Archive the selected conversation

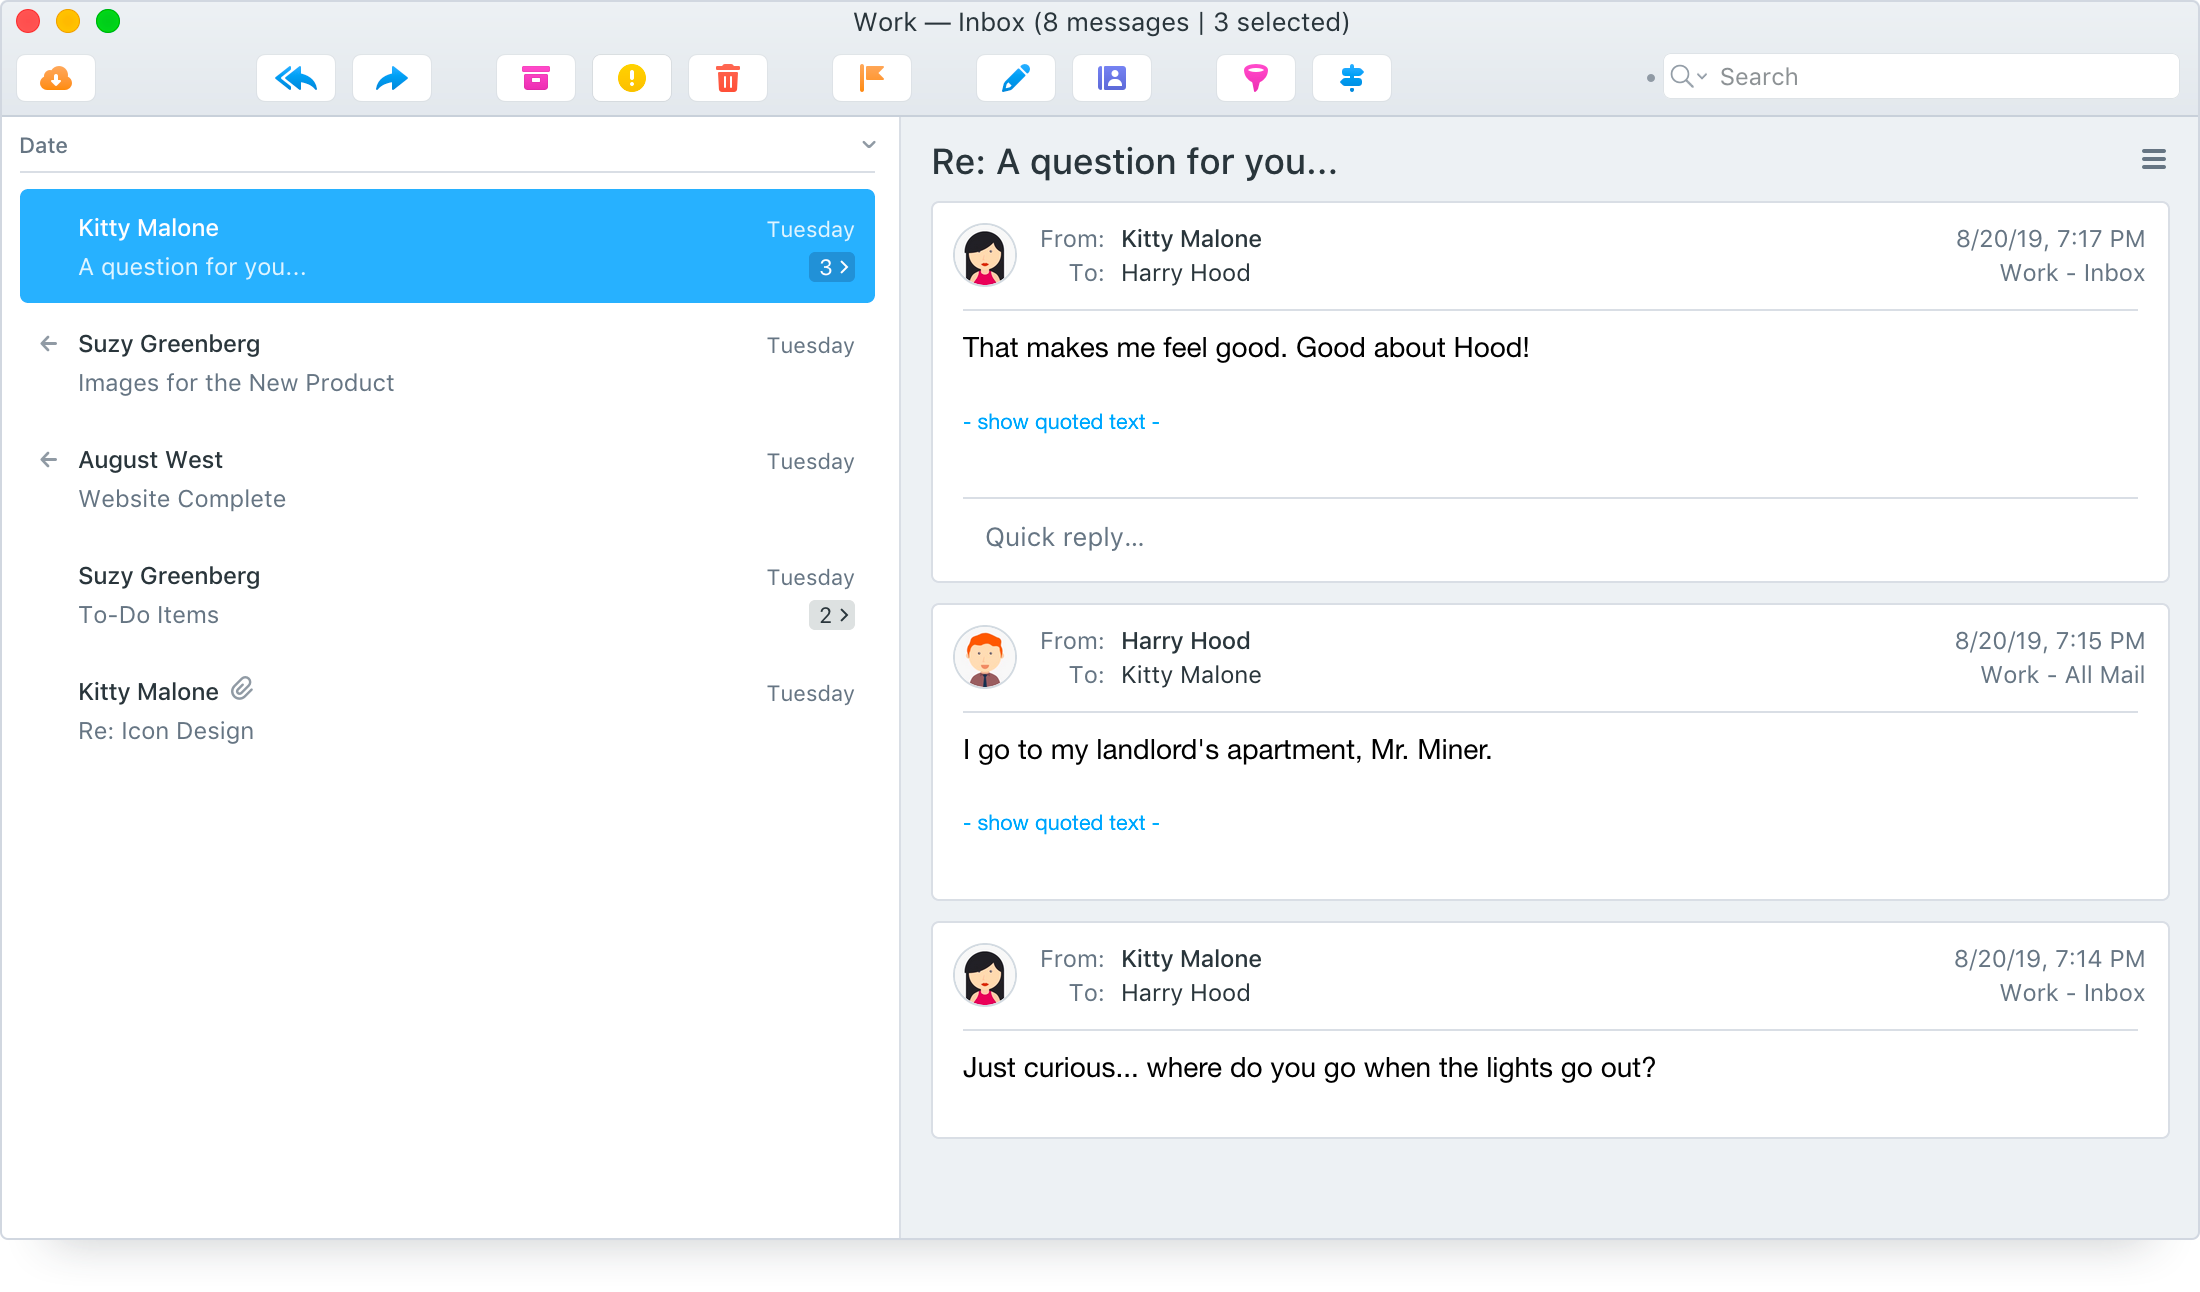coord(535,77)
